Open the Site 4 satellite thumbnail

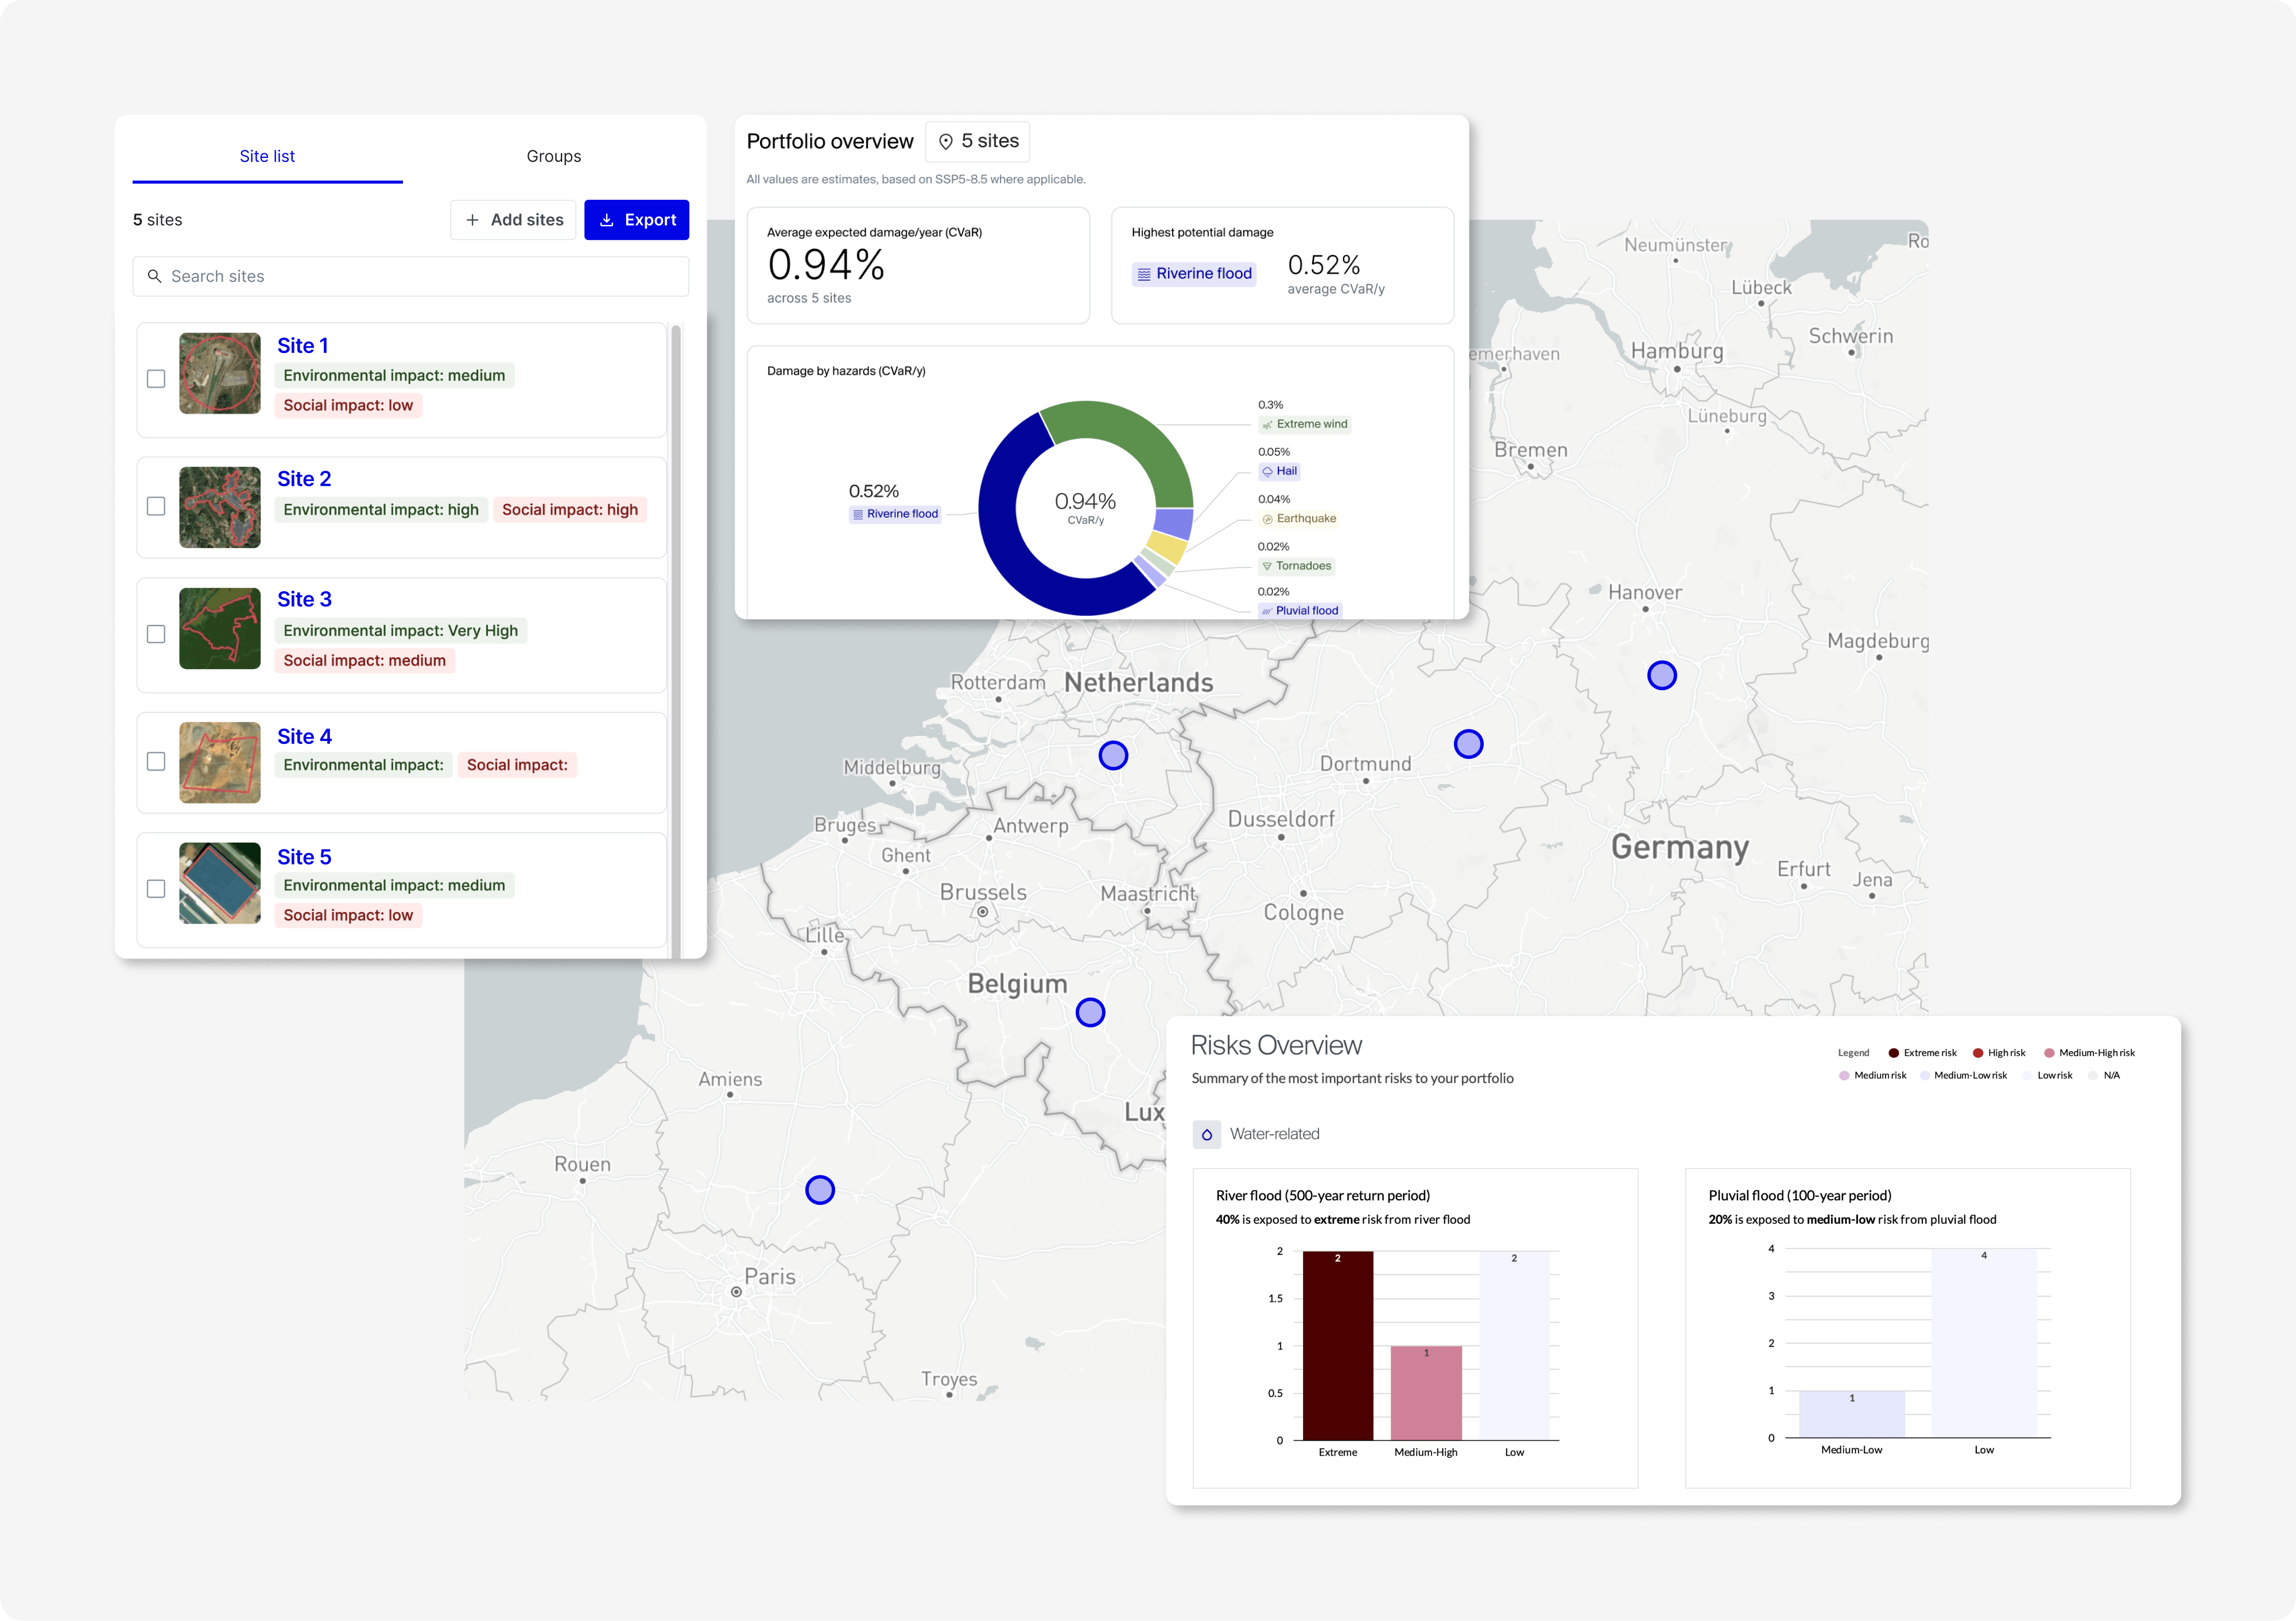[x=220, y=763]
